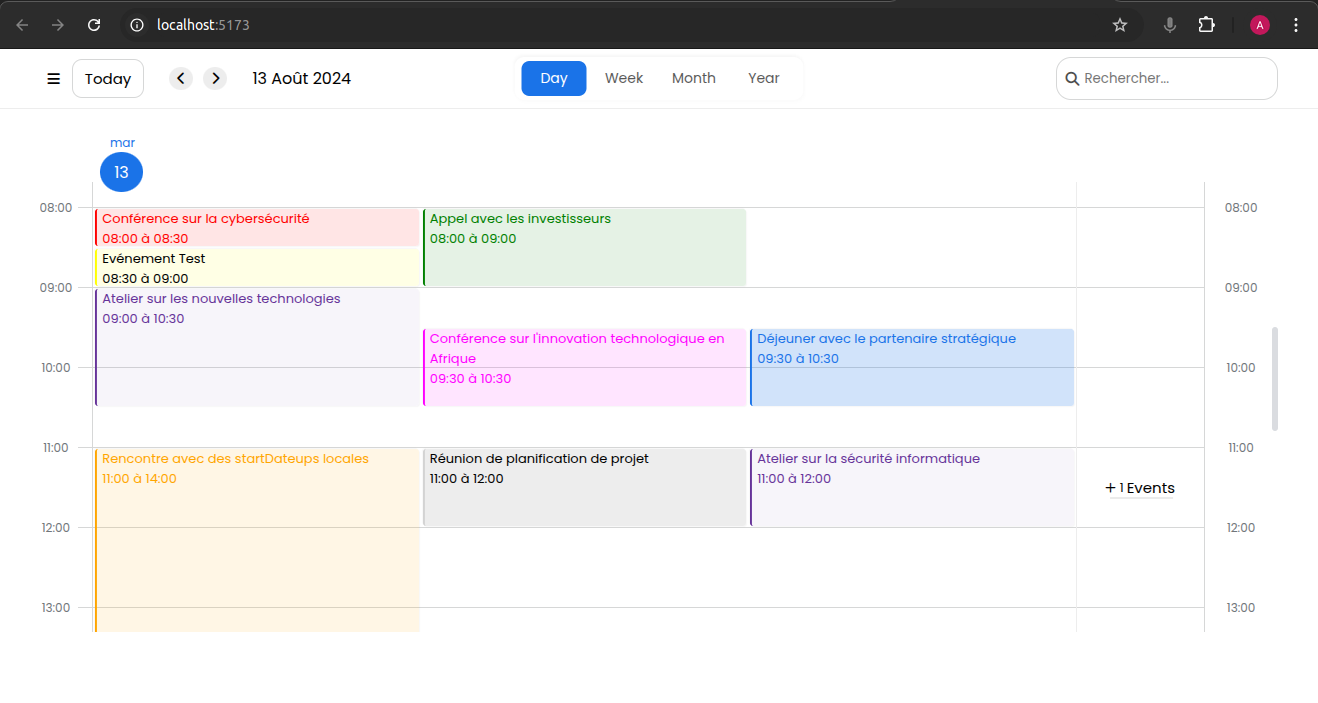Click the Rechercher search field
The width and height of the screenshot is (1318, 703).
[x=1170, y=78]
